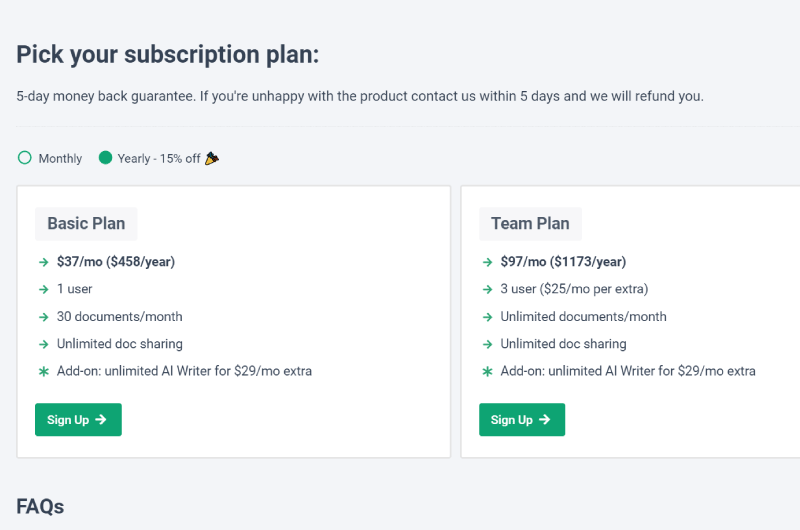
Task: Click arrow icon beside 1 user
Action: [x=44, y=289]
